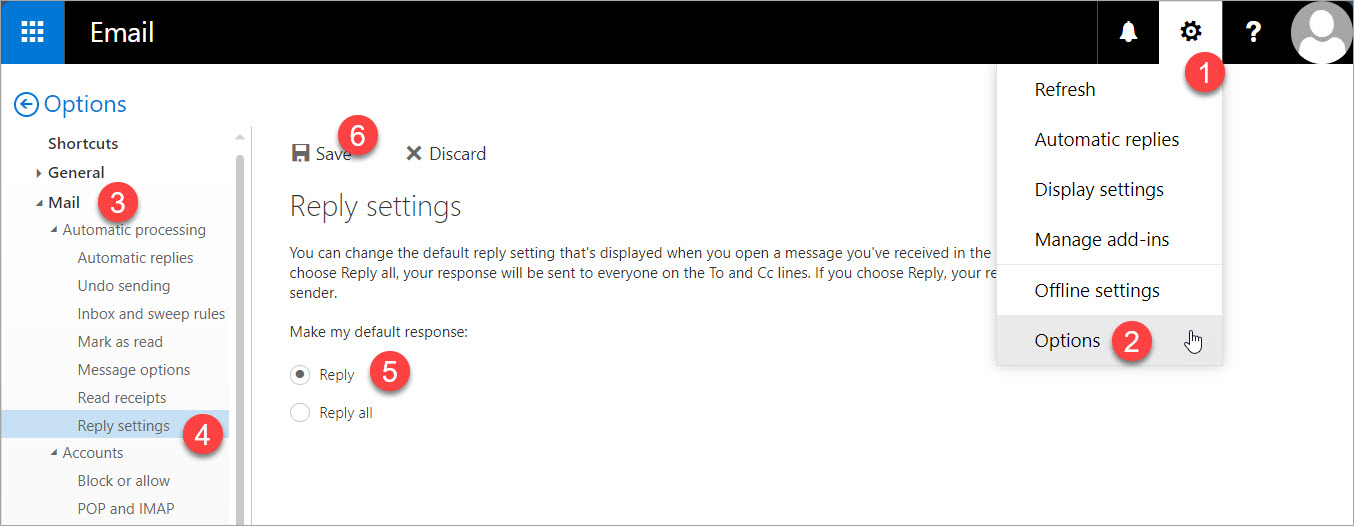This screenshot has width=1354, height=526.
Task: Open the user profile avatar
Action: (1322, 33)
